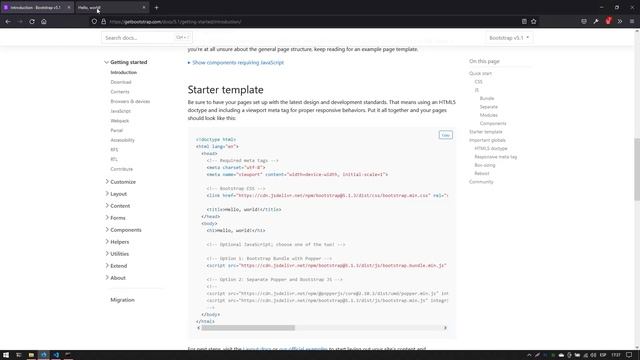Open the Windows Start menu

pyautogui.click(x=6, y=355)
